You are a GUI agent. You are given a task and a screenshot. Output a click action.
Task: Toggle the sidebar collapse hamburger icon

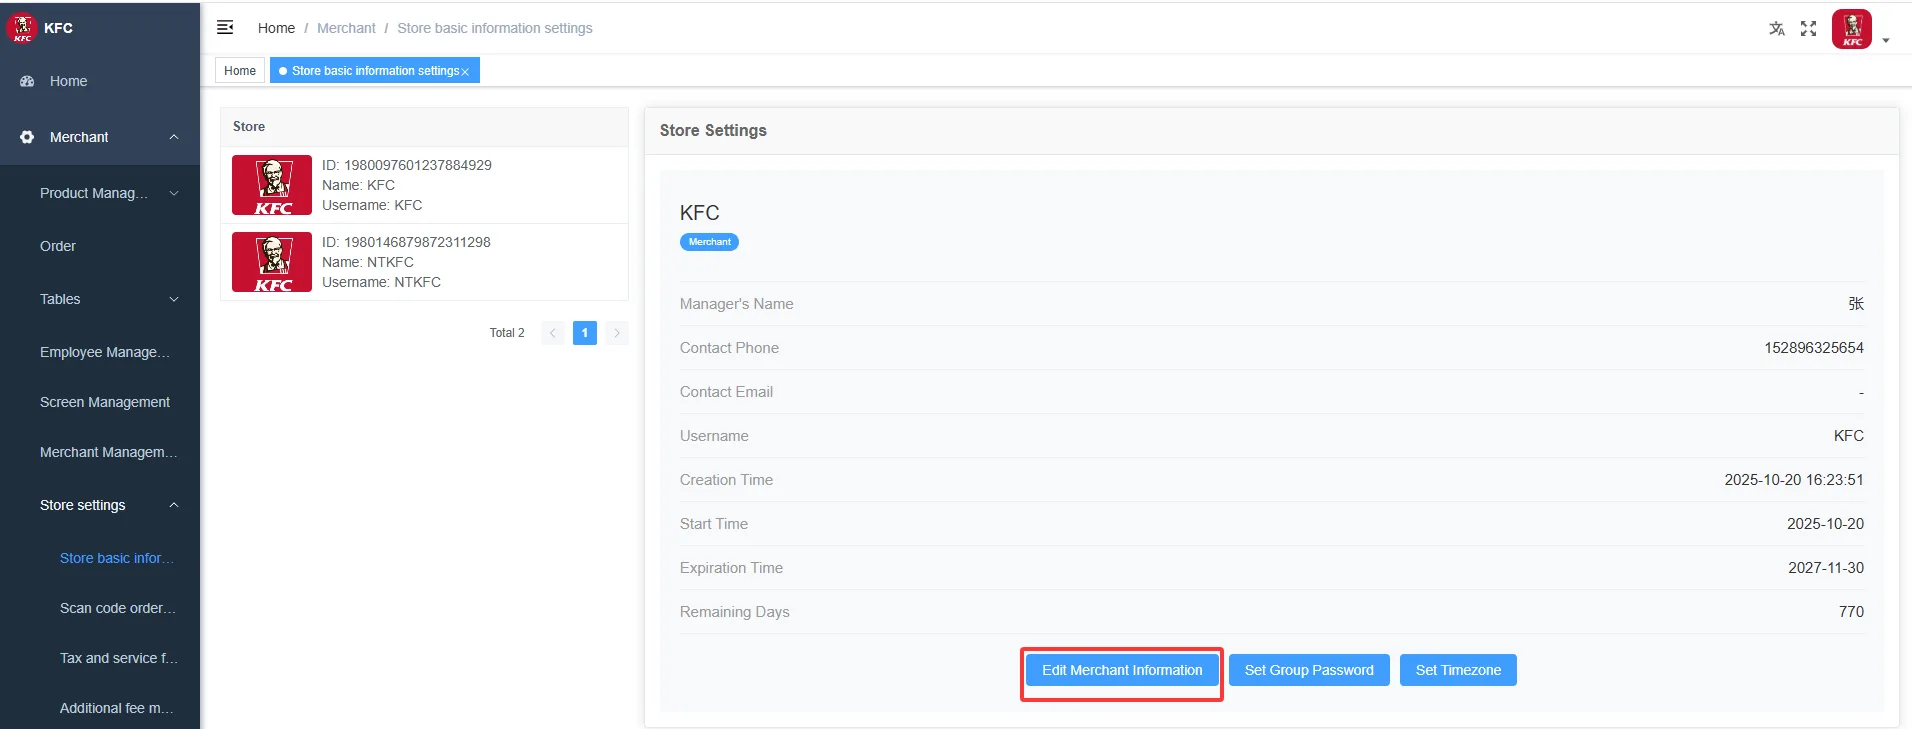tap(225, 27)
